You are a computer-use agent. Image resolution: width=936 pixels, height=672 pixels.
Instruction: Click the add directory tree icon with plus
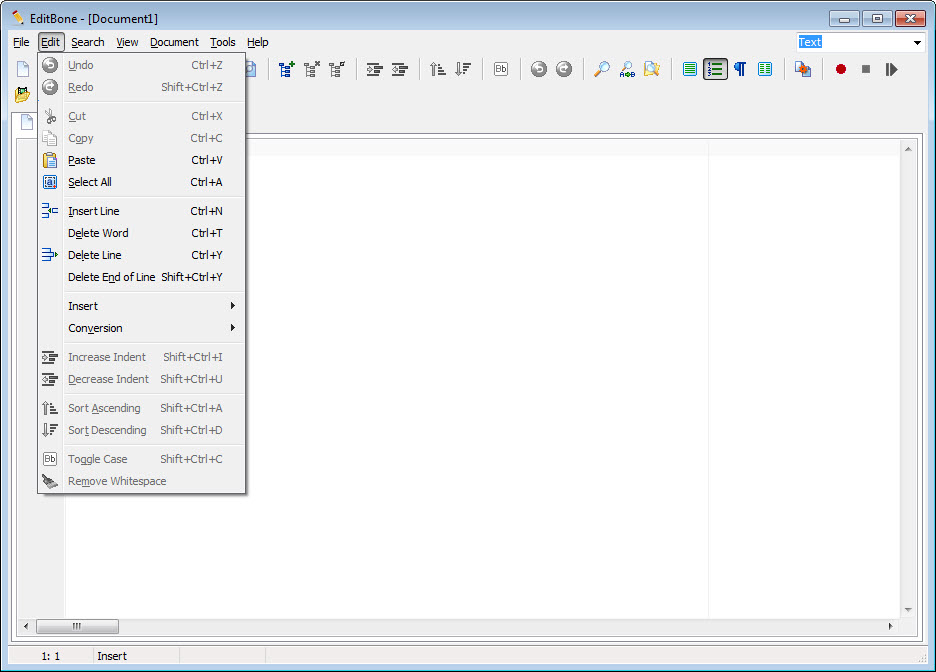click(287, 69)
